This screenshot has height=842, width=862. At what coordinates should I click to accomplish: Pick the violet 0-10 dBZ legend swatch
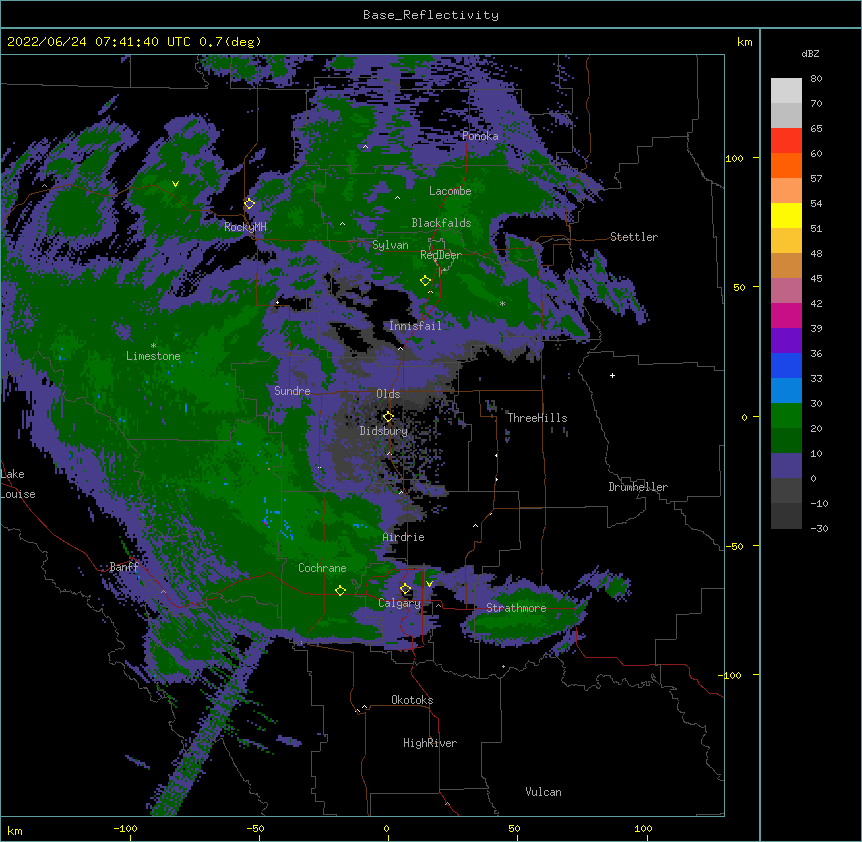(x=786, y=466)
